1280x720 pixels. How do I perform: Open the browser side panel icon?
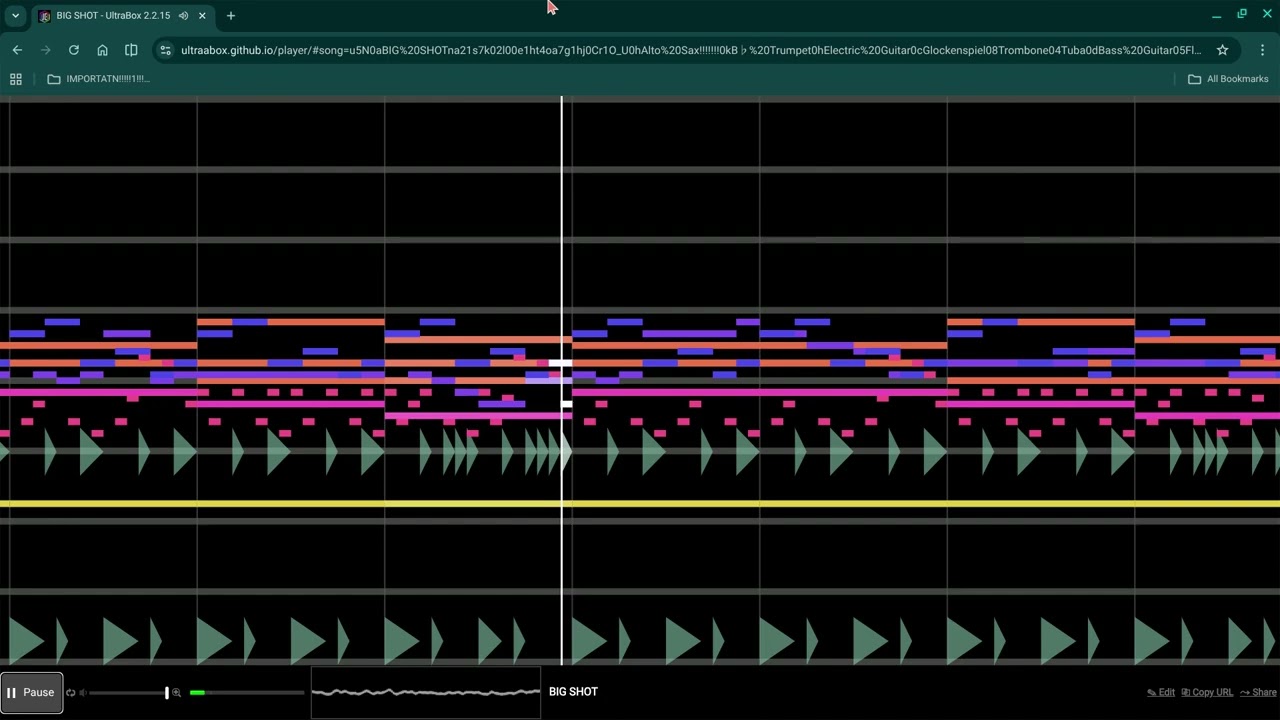pyautogui.click(x=131, y=50)
